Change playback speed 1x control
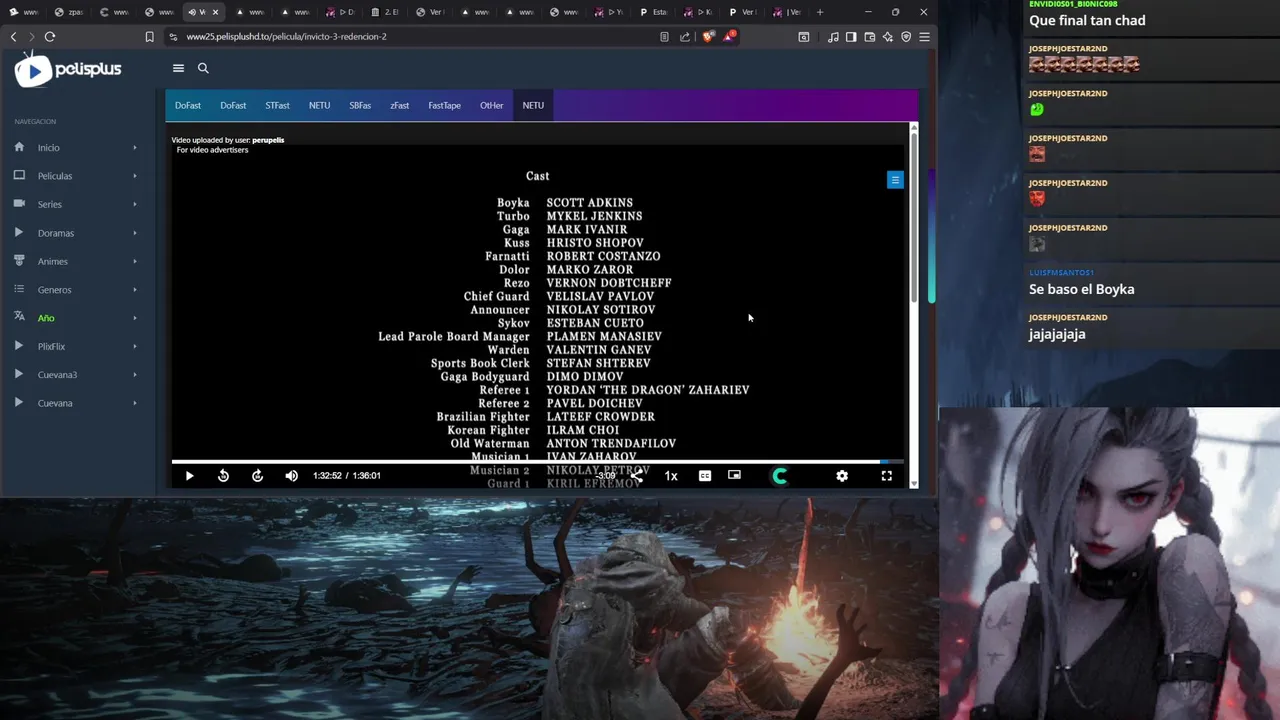 click(x=671, y=476)
